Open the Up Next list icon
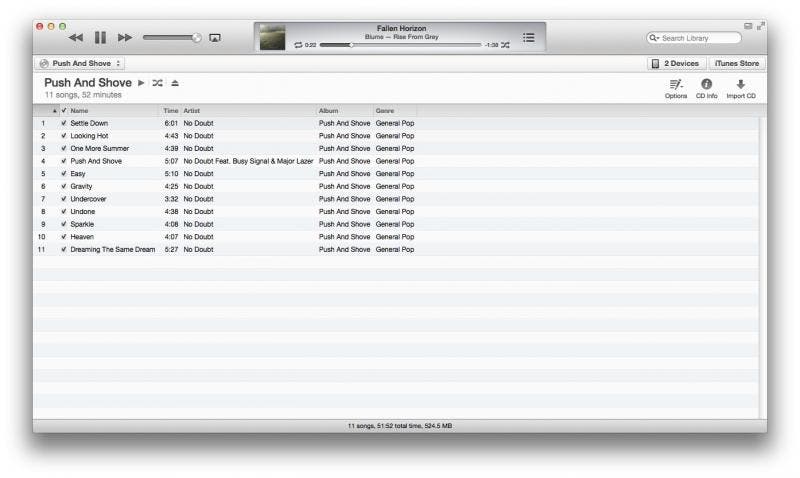This screenshot has width=800, height=478. [x=529, y=38]
